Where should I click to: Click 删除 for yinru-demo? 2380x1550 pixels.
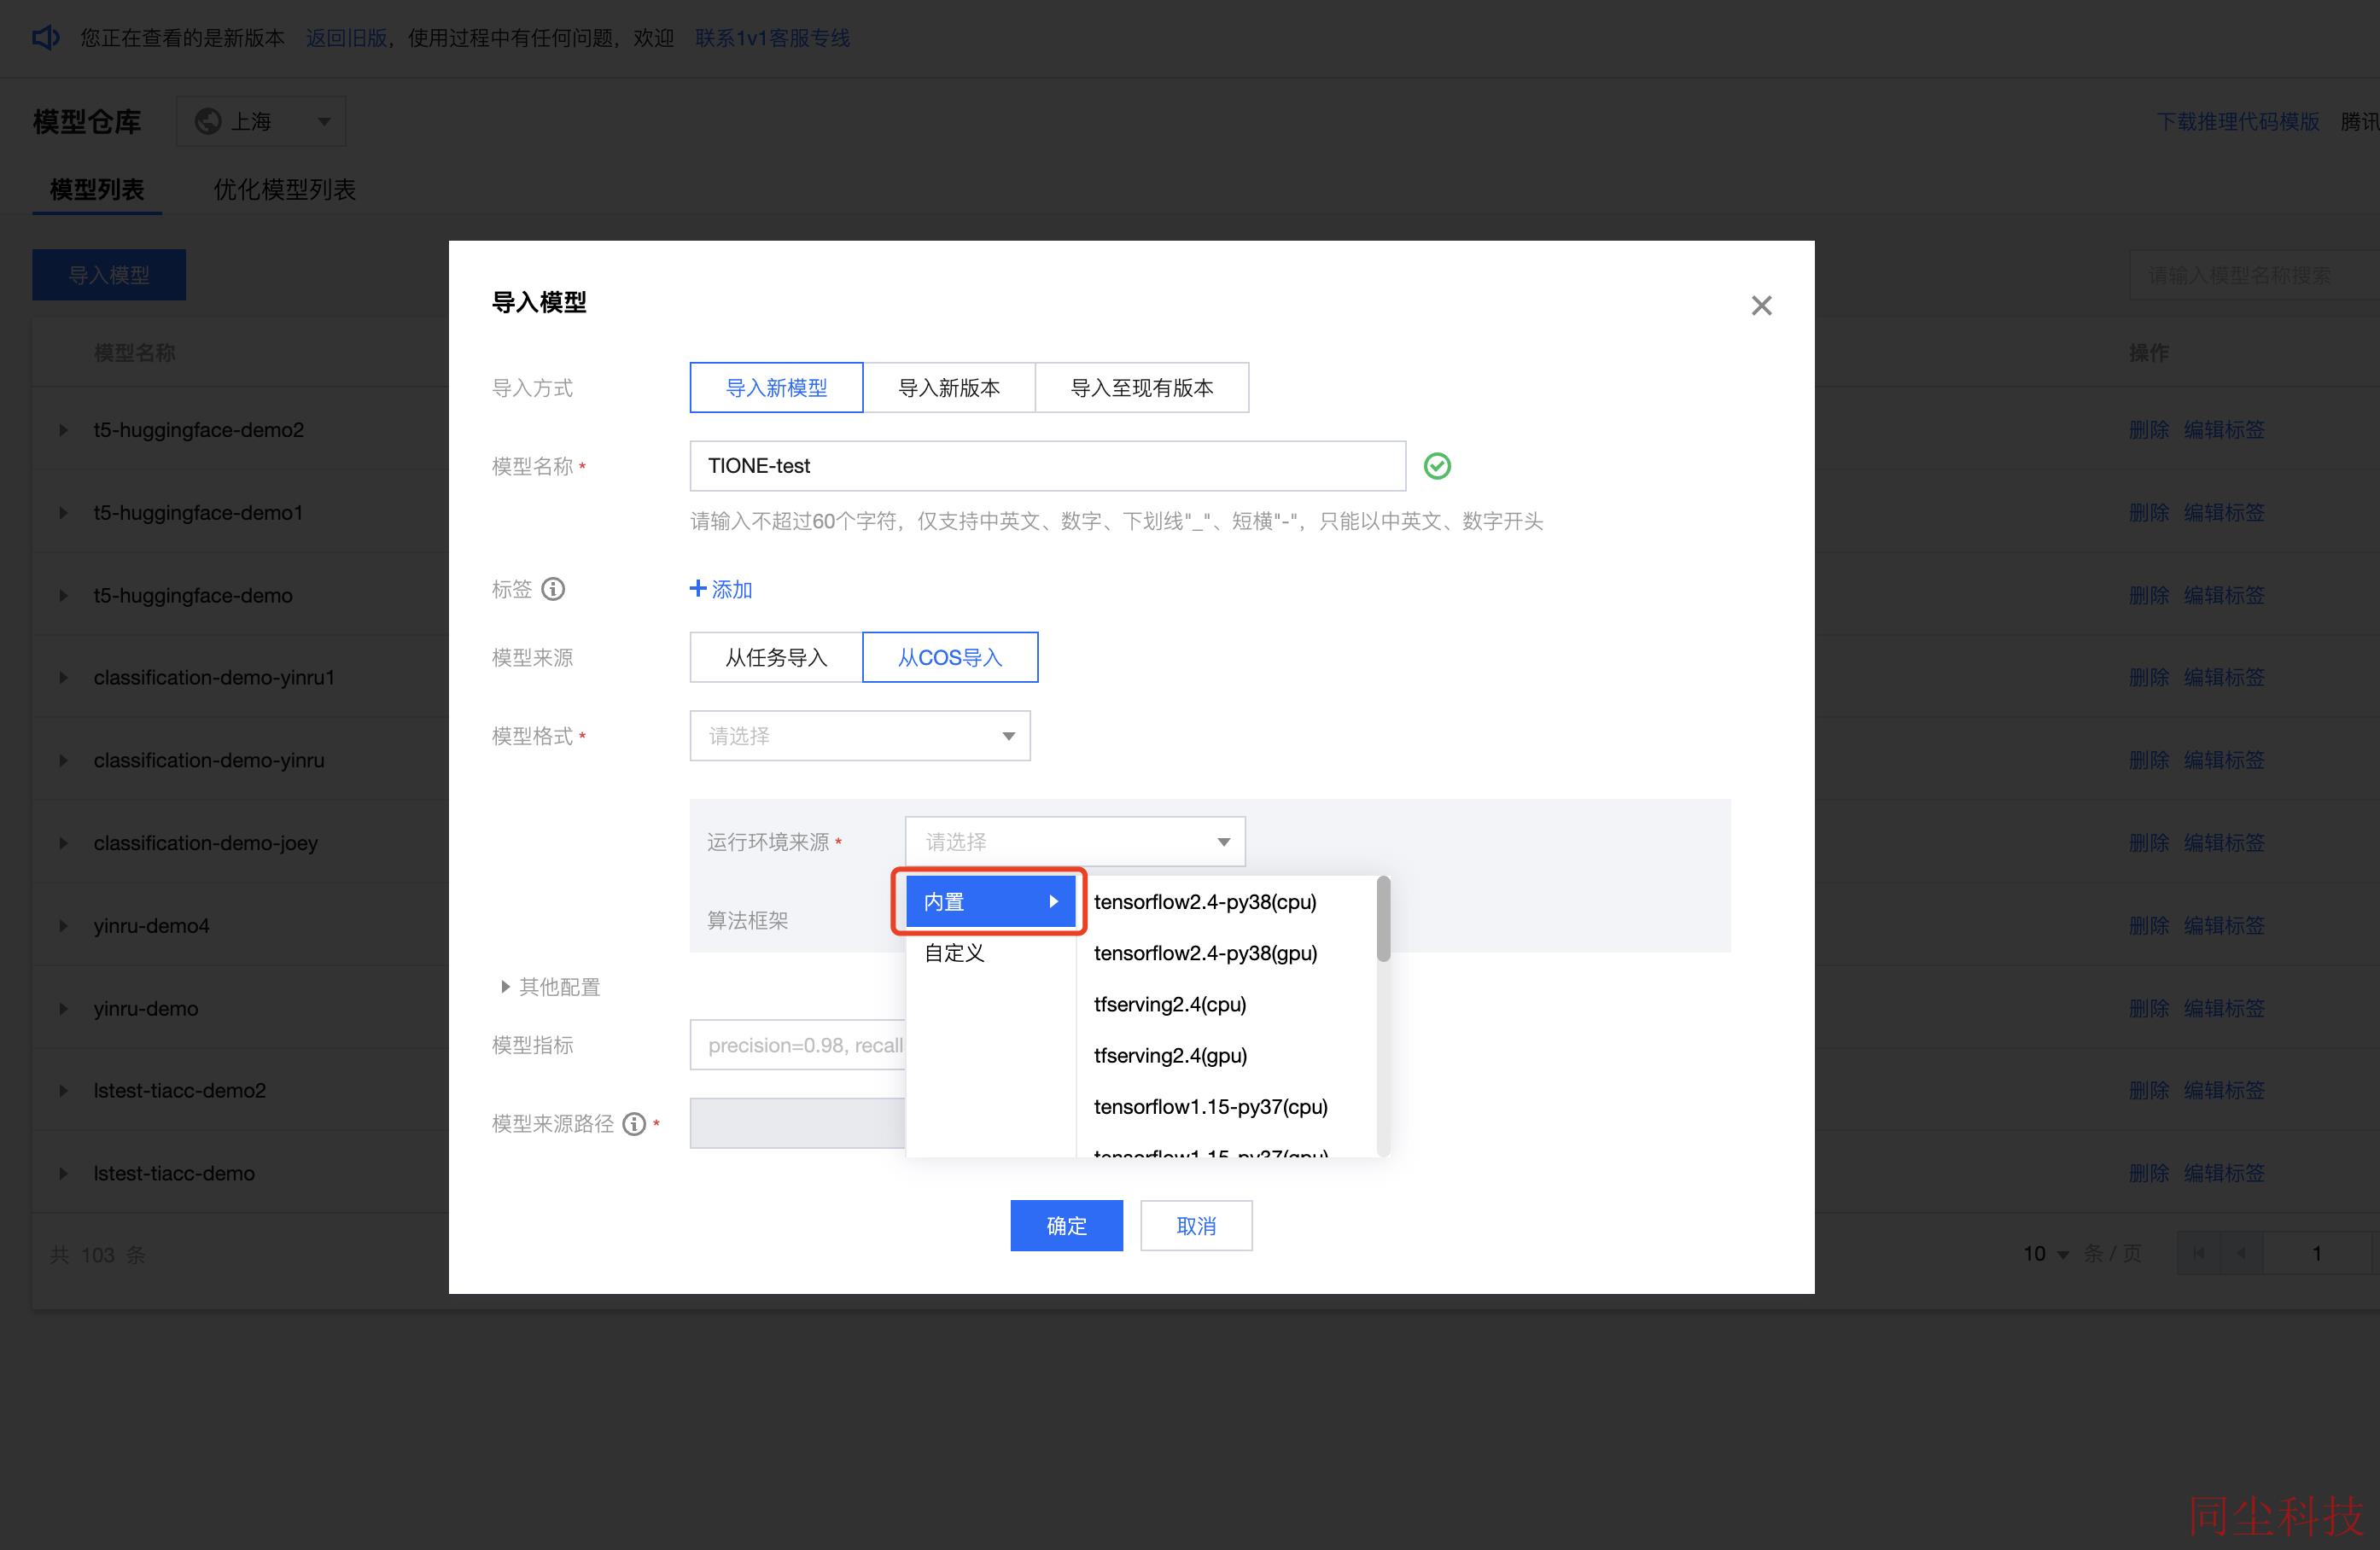coord(2149,1009)
